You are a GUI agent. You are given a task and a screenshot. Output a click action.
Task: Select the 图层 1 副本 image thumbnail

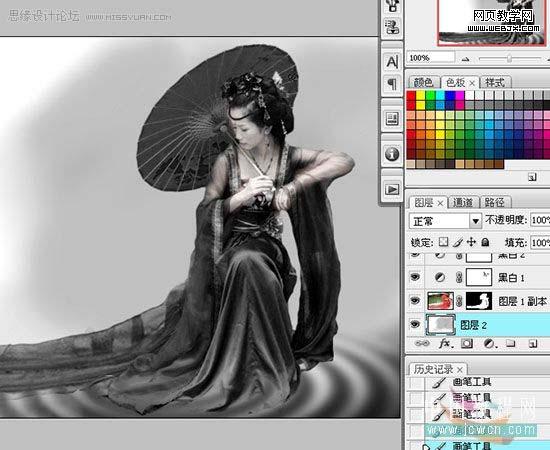(441, 301)
